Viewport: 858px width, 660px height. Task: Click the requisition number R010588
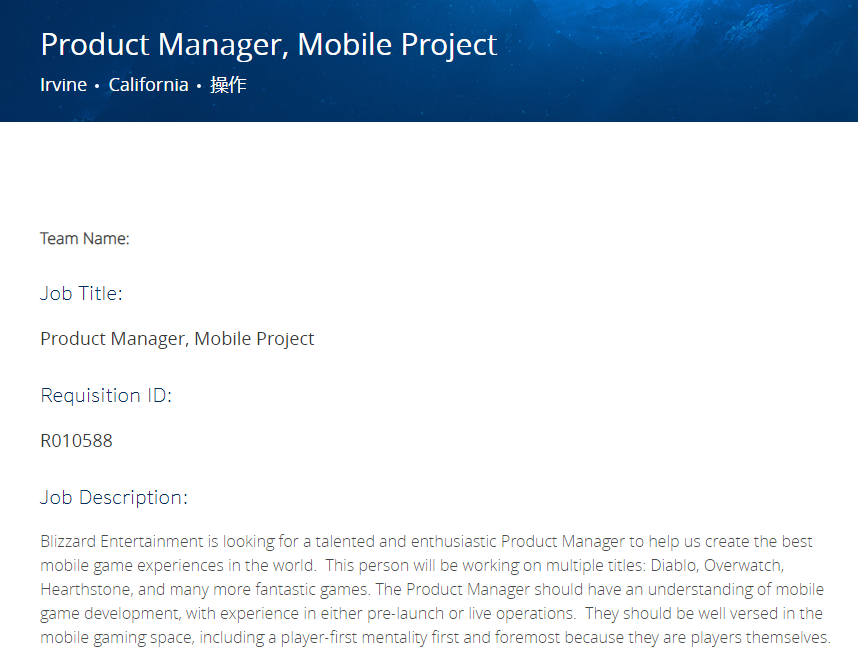[77, 441]
